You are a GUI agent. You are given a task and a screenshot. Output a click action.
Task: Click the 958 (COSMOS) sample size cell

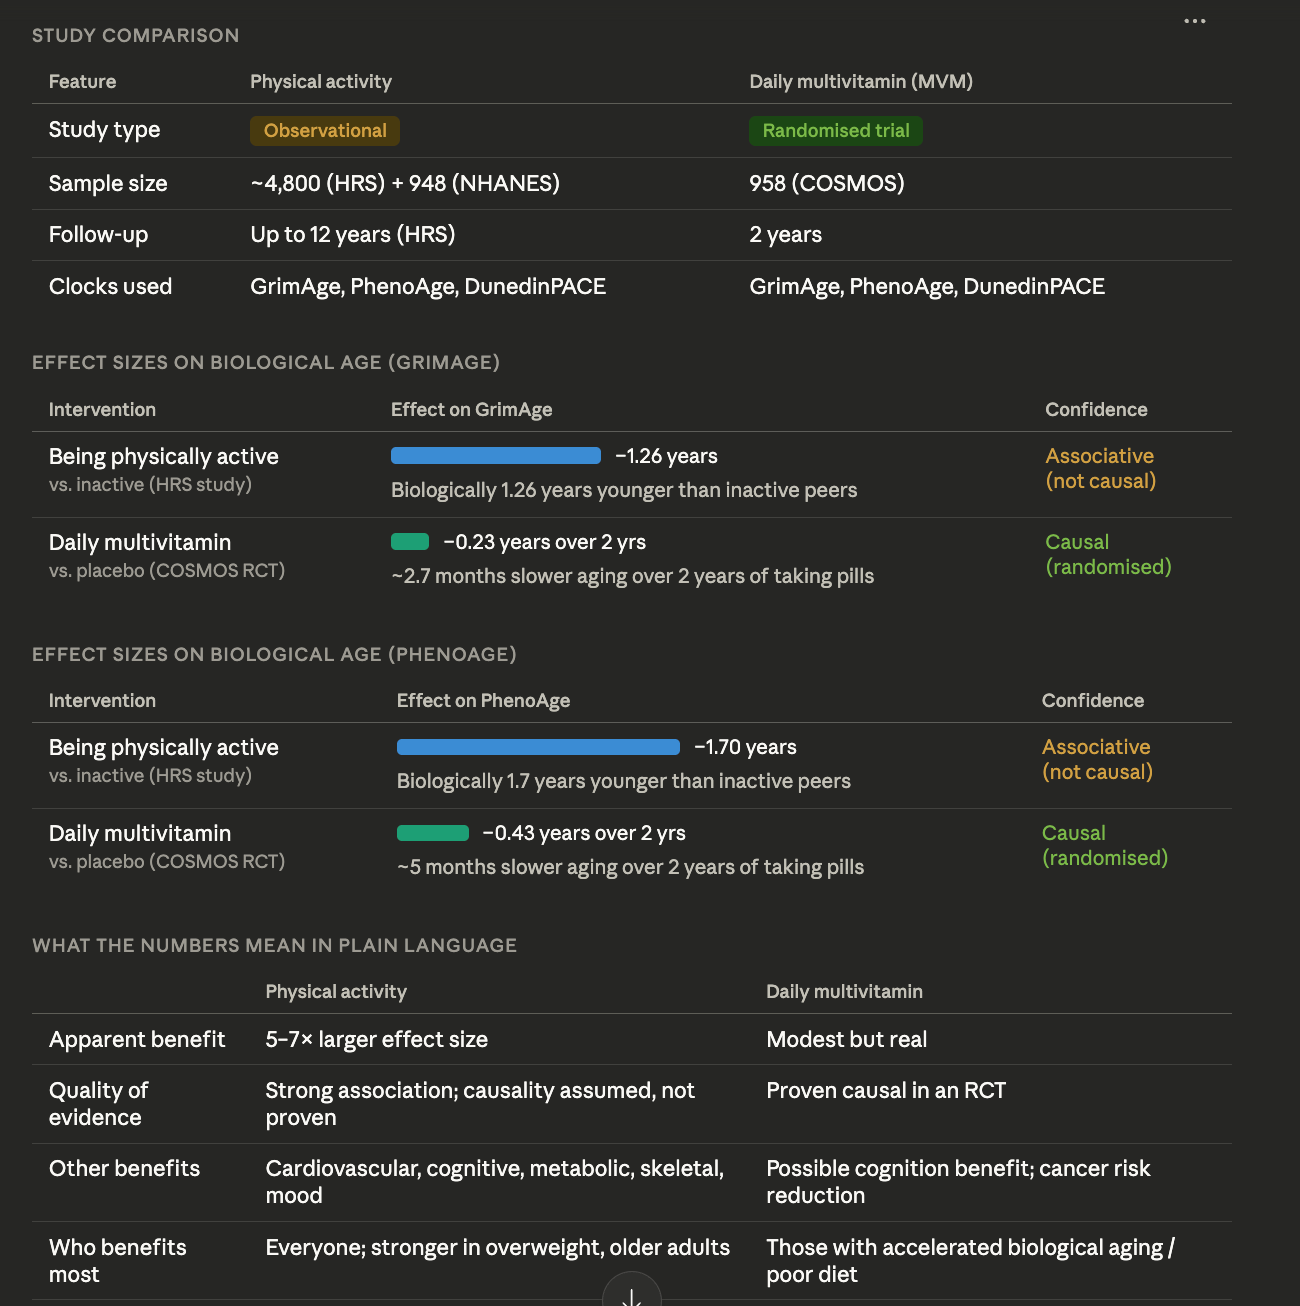[826, 183]
